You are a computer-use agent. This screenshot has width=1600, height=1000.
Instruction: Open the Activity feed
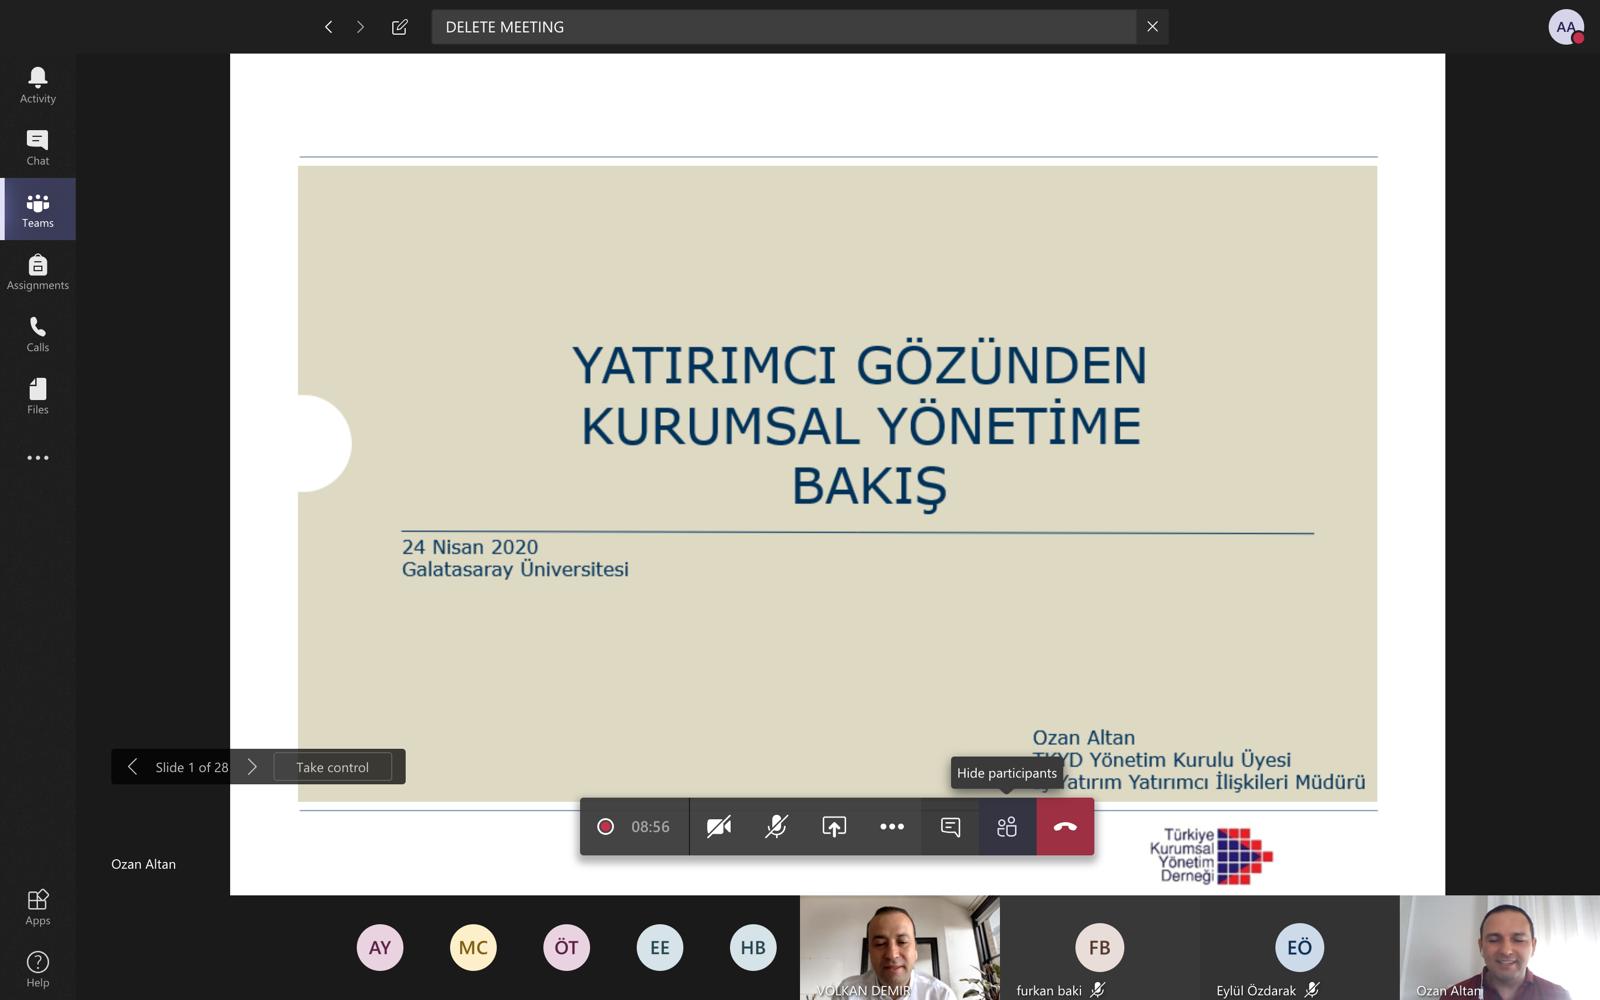click(x=38, y=85)
